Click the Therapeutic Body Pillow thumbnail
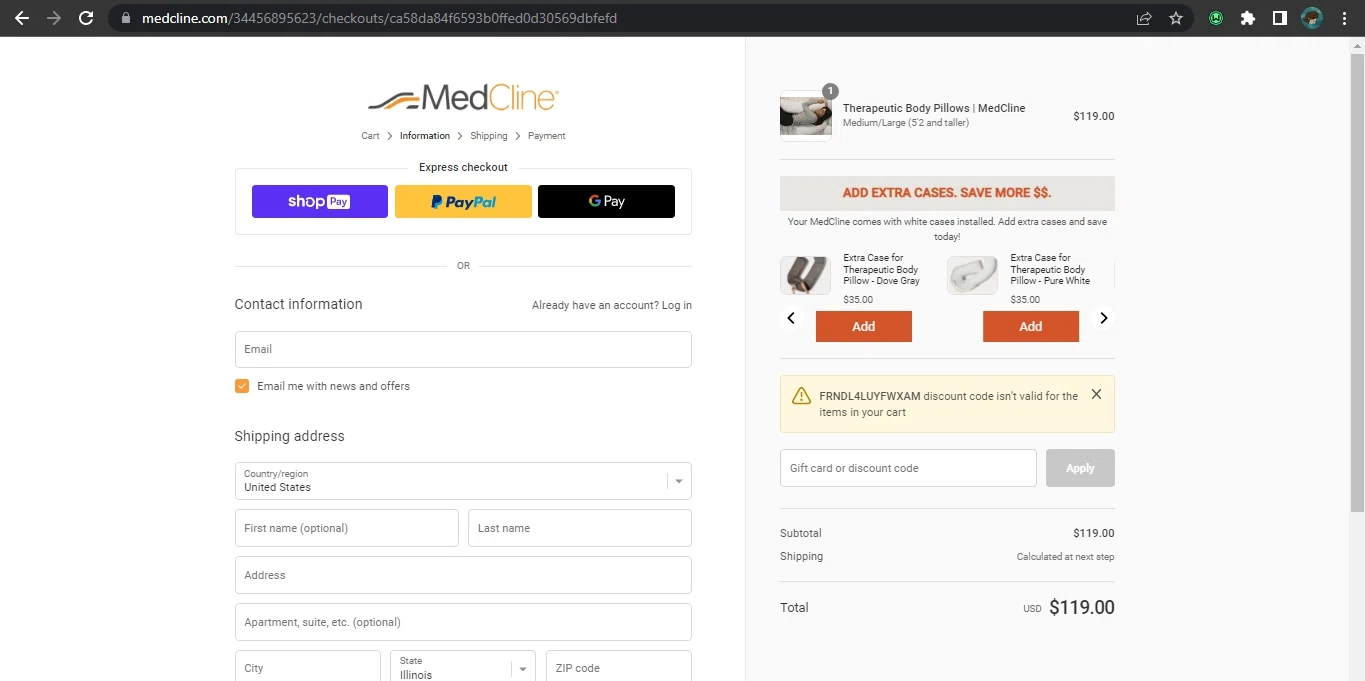This screenshot has height=681, width=1365. coord(805,116)
